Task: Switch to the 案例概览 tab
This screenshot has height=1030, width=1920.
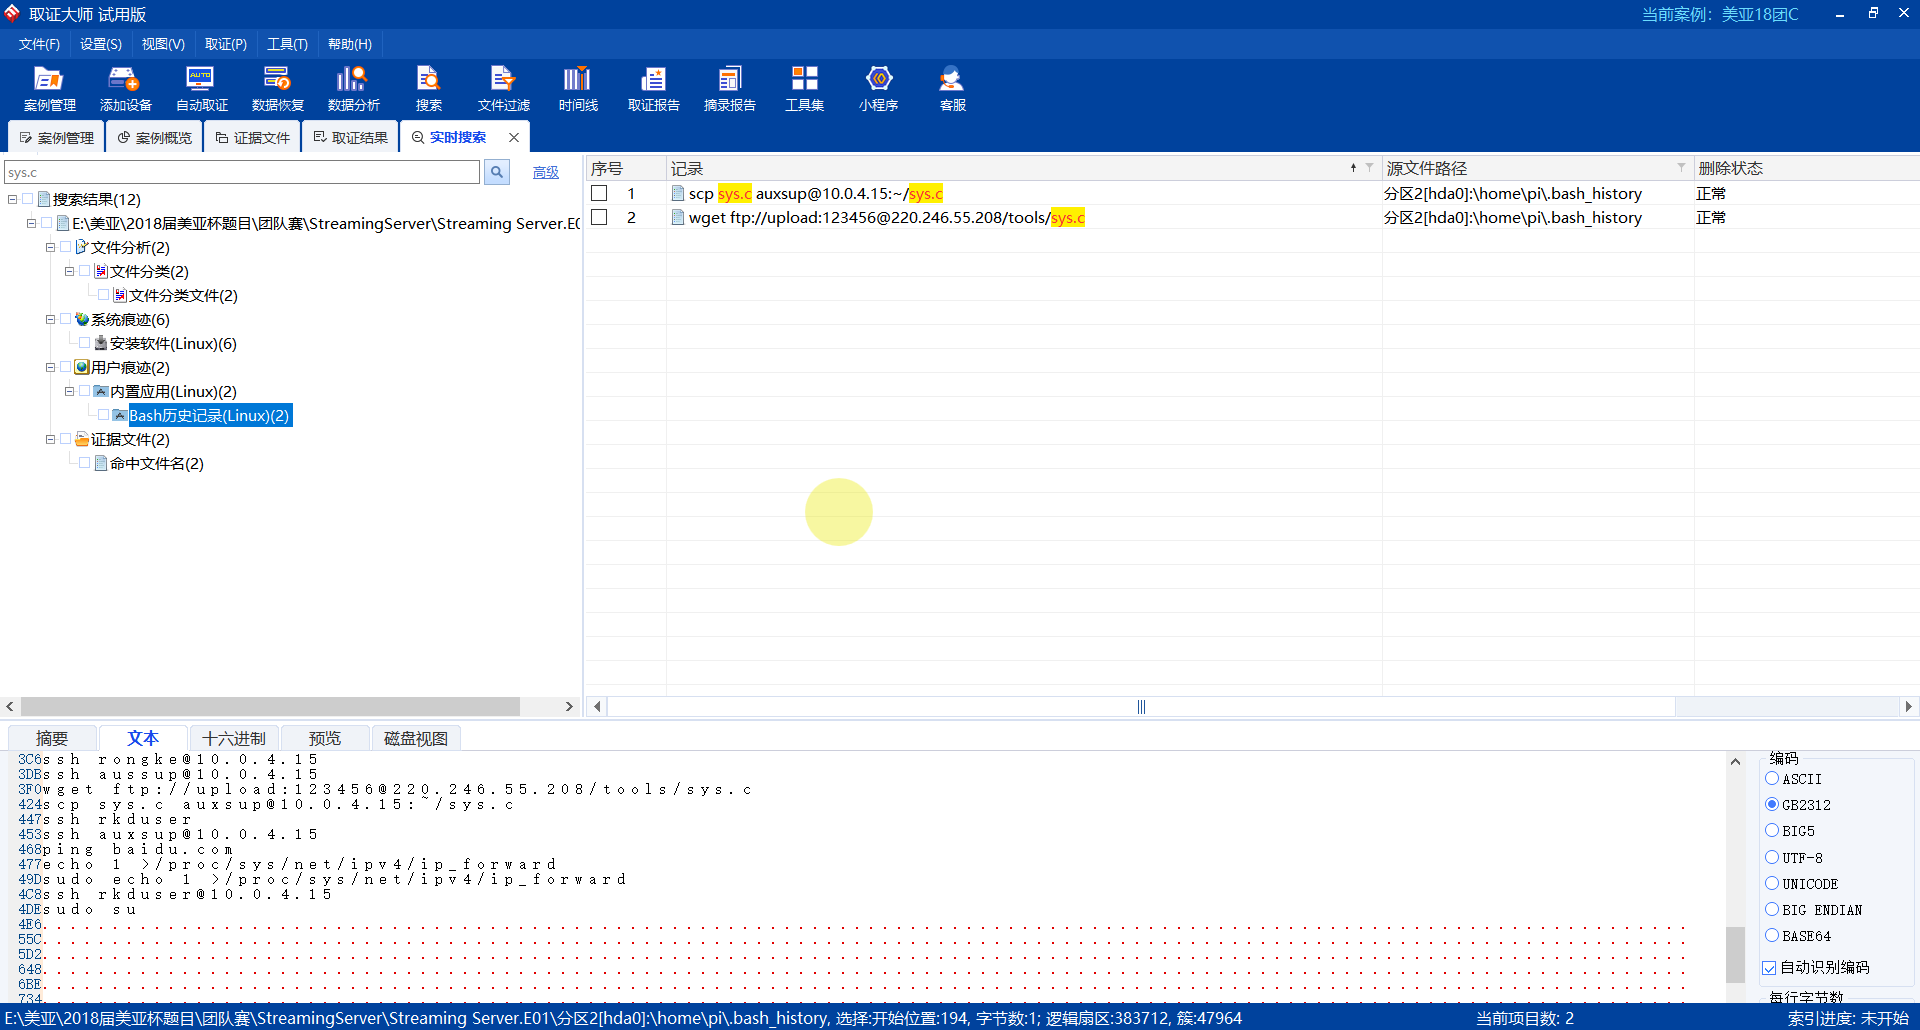Action: (x=155, y=137)
